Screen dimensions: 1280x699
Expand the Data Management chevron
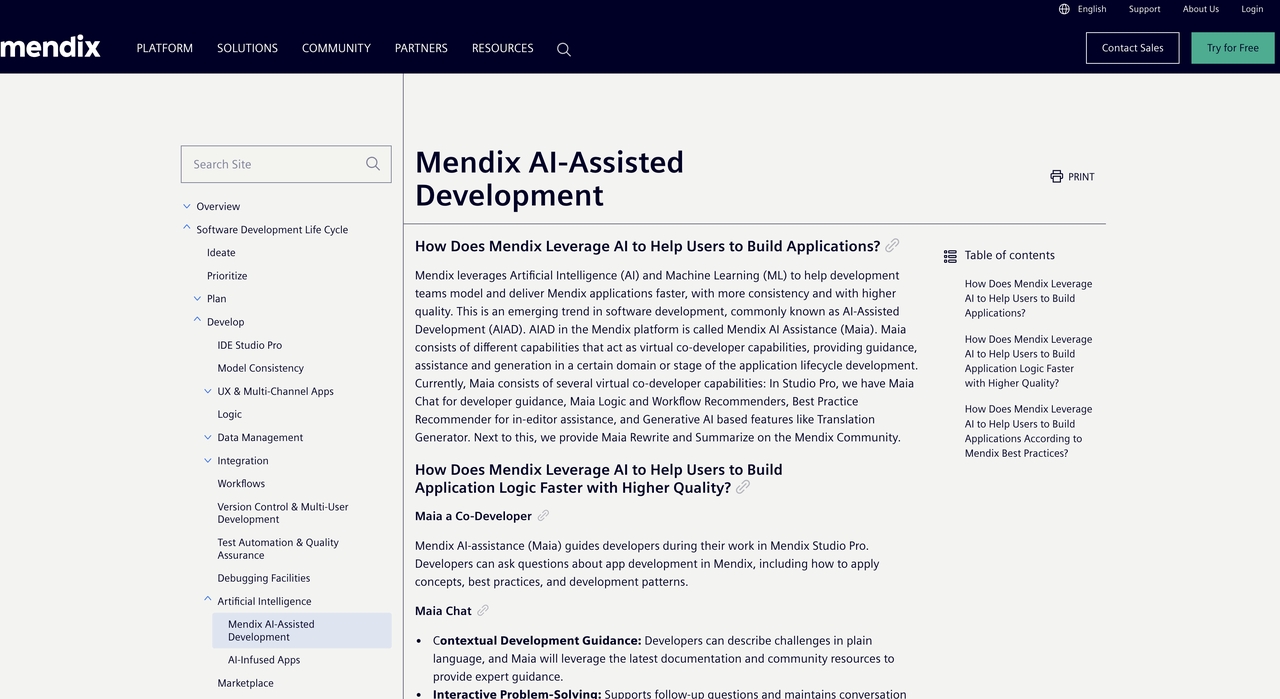pyautogui.click(x=208, y=437)
